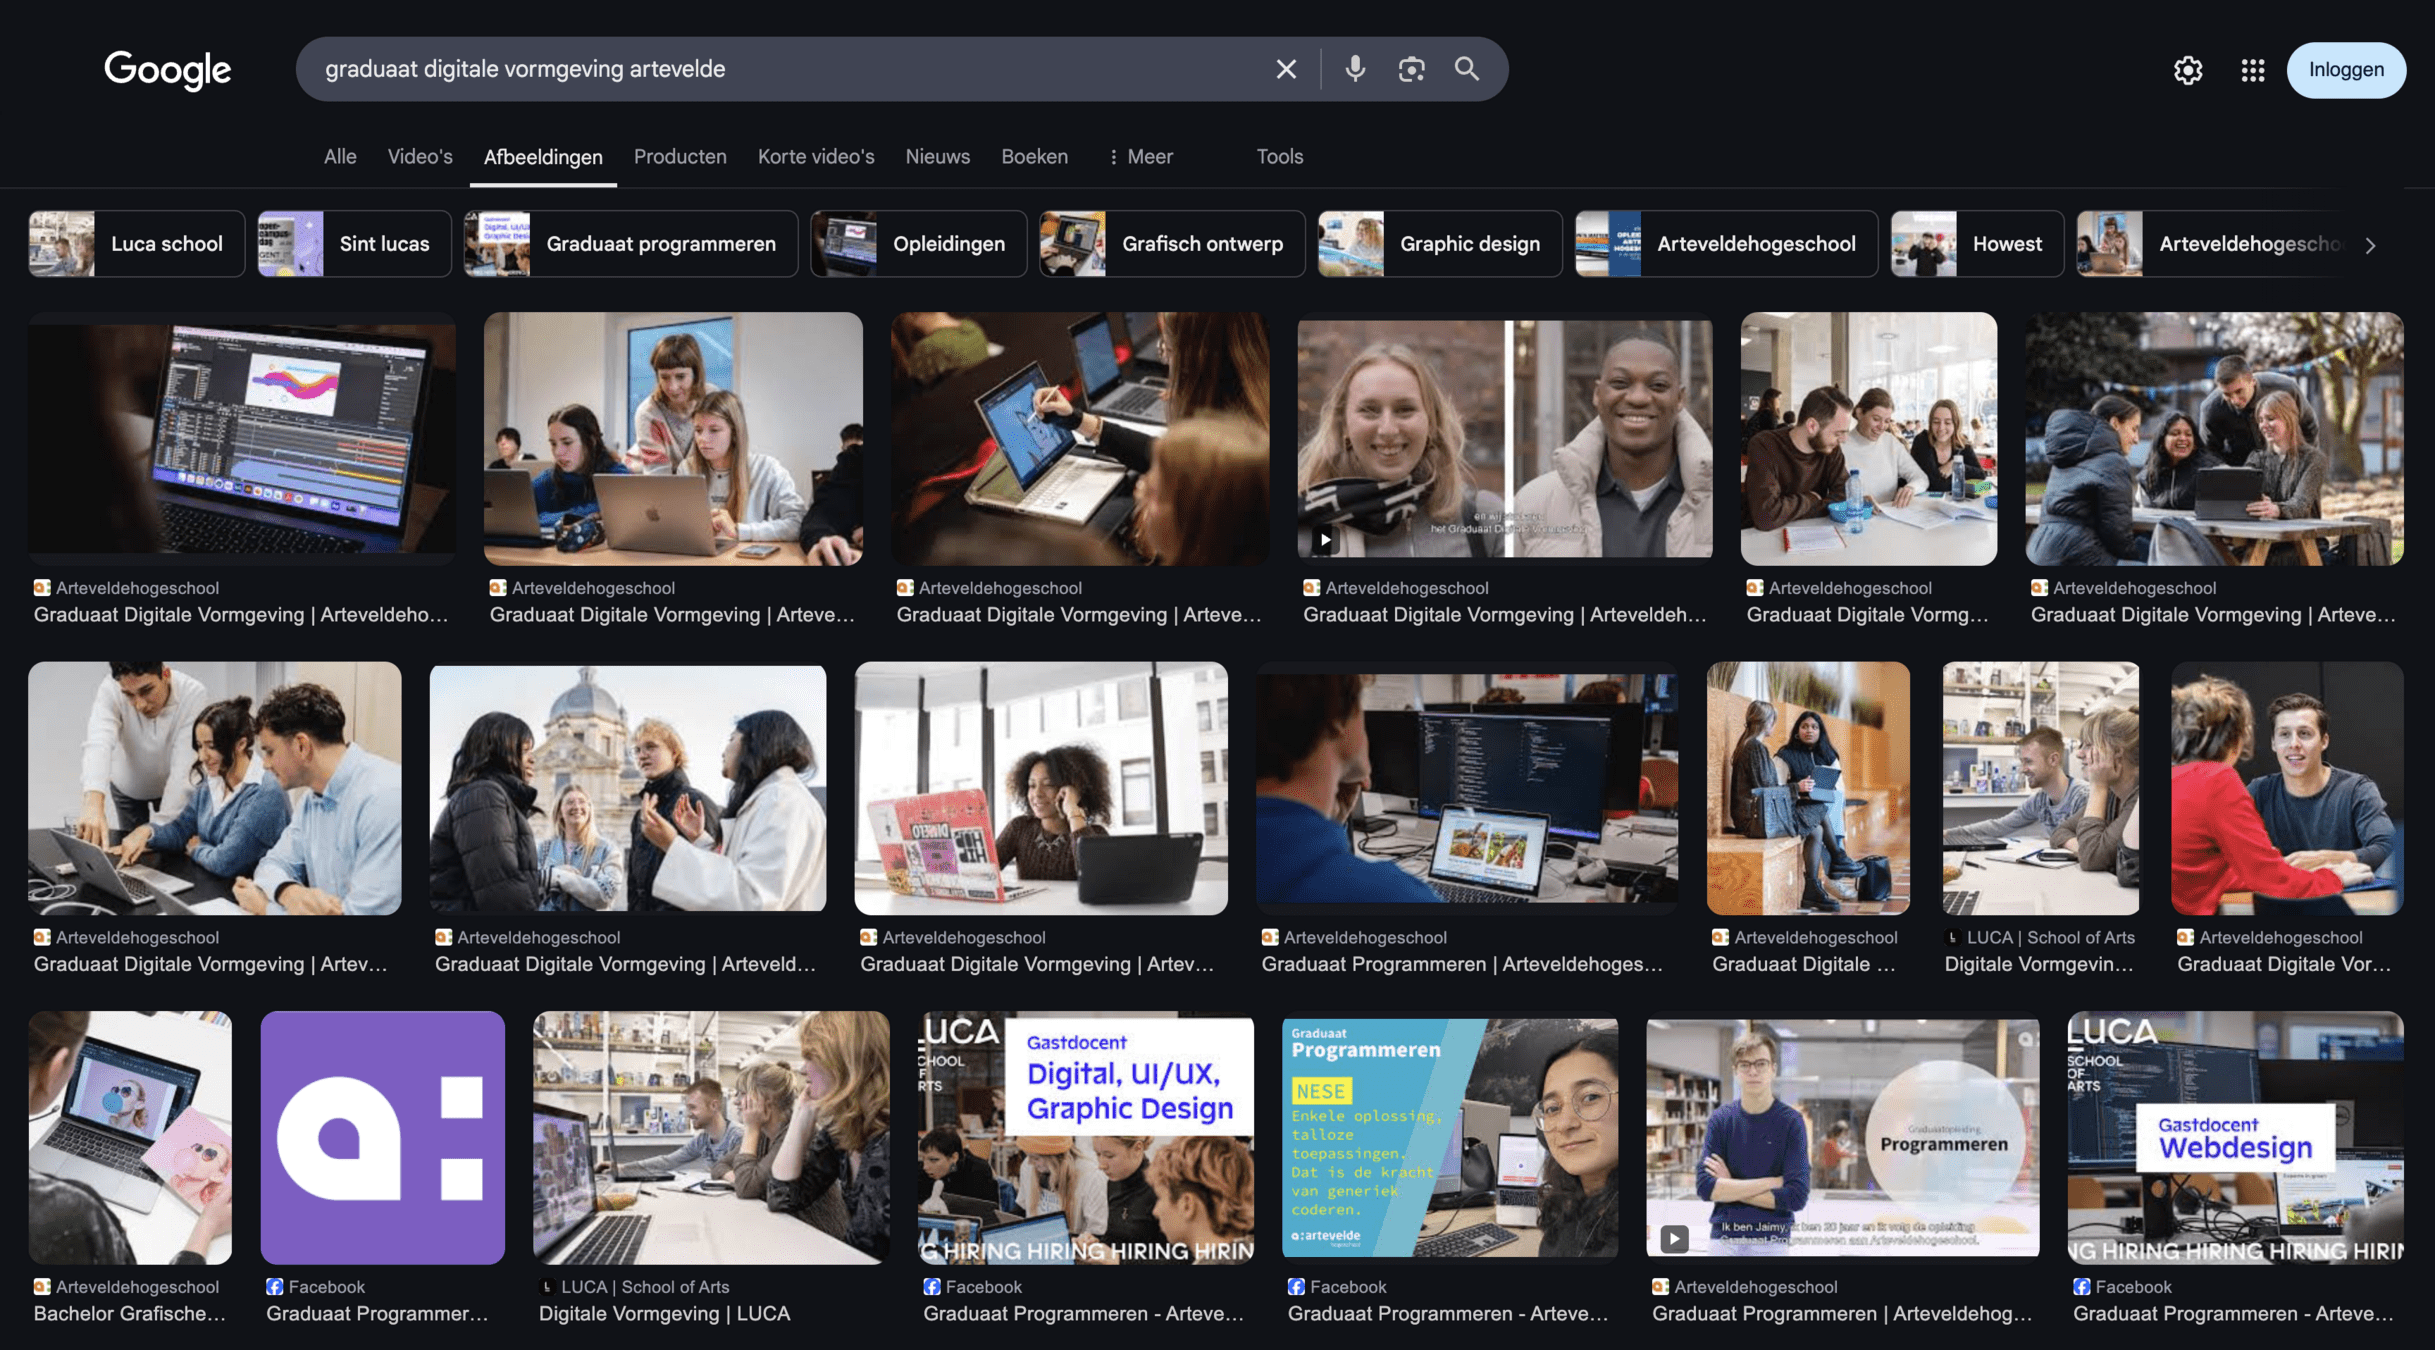Click the magnifying glass search icon

point(1466,69)
